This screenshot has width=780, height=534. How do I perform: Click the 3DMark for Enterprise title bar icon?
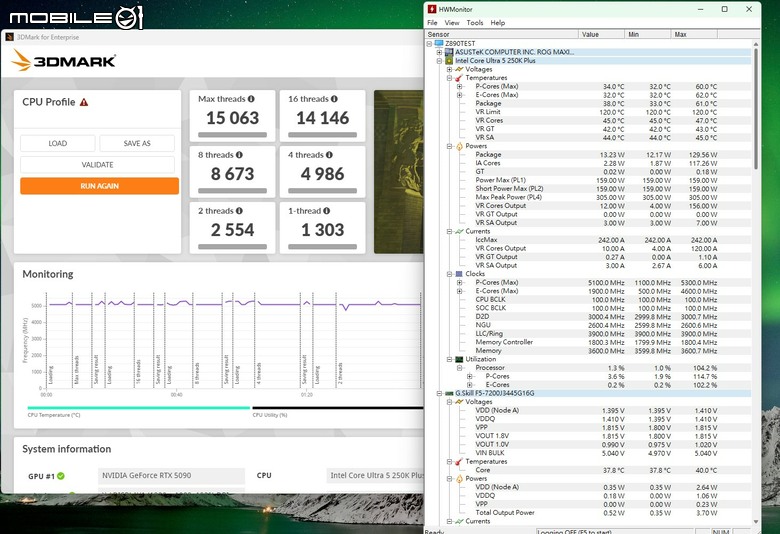click(9, 37)
